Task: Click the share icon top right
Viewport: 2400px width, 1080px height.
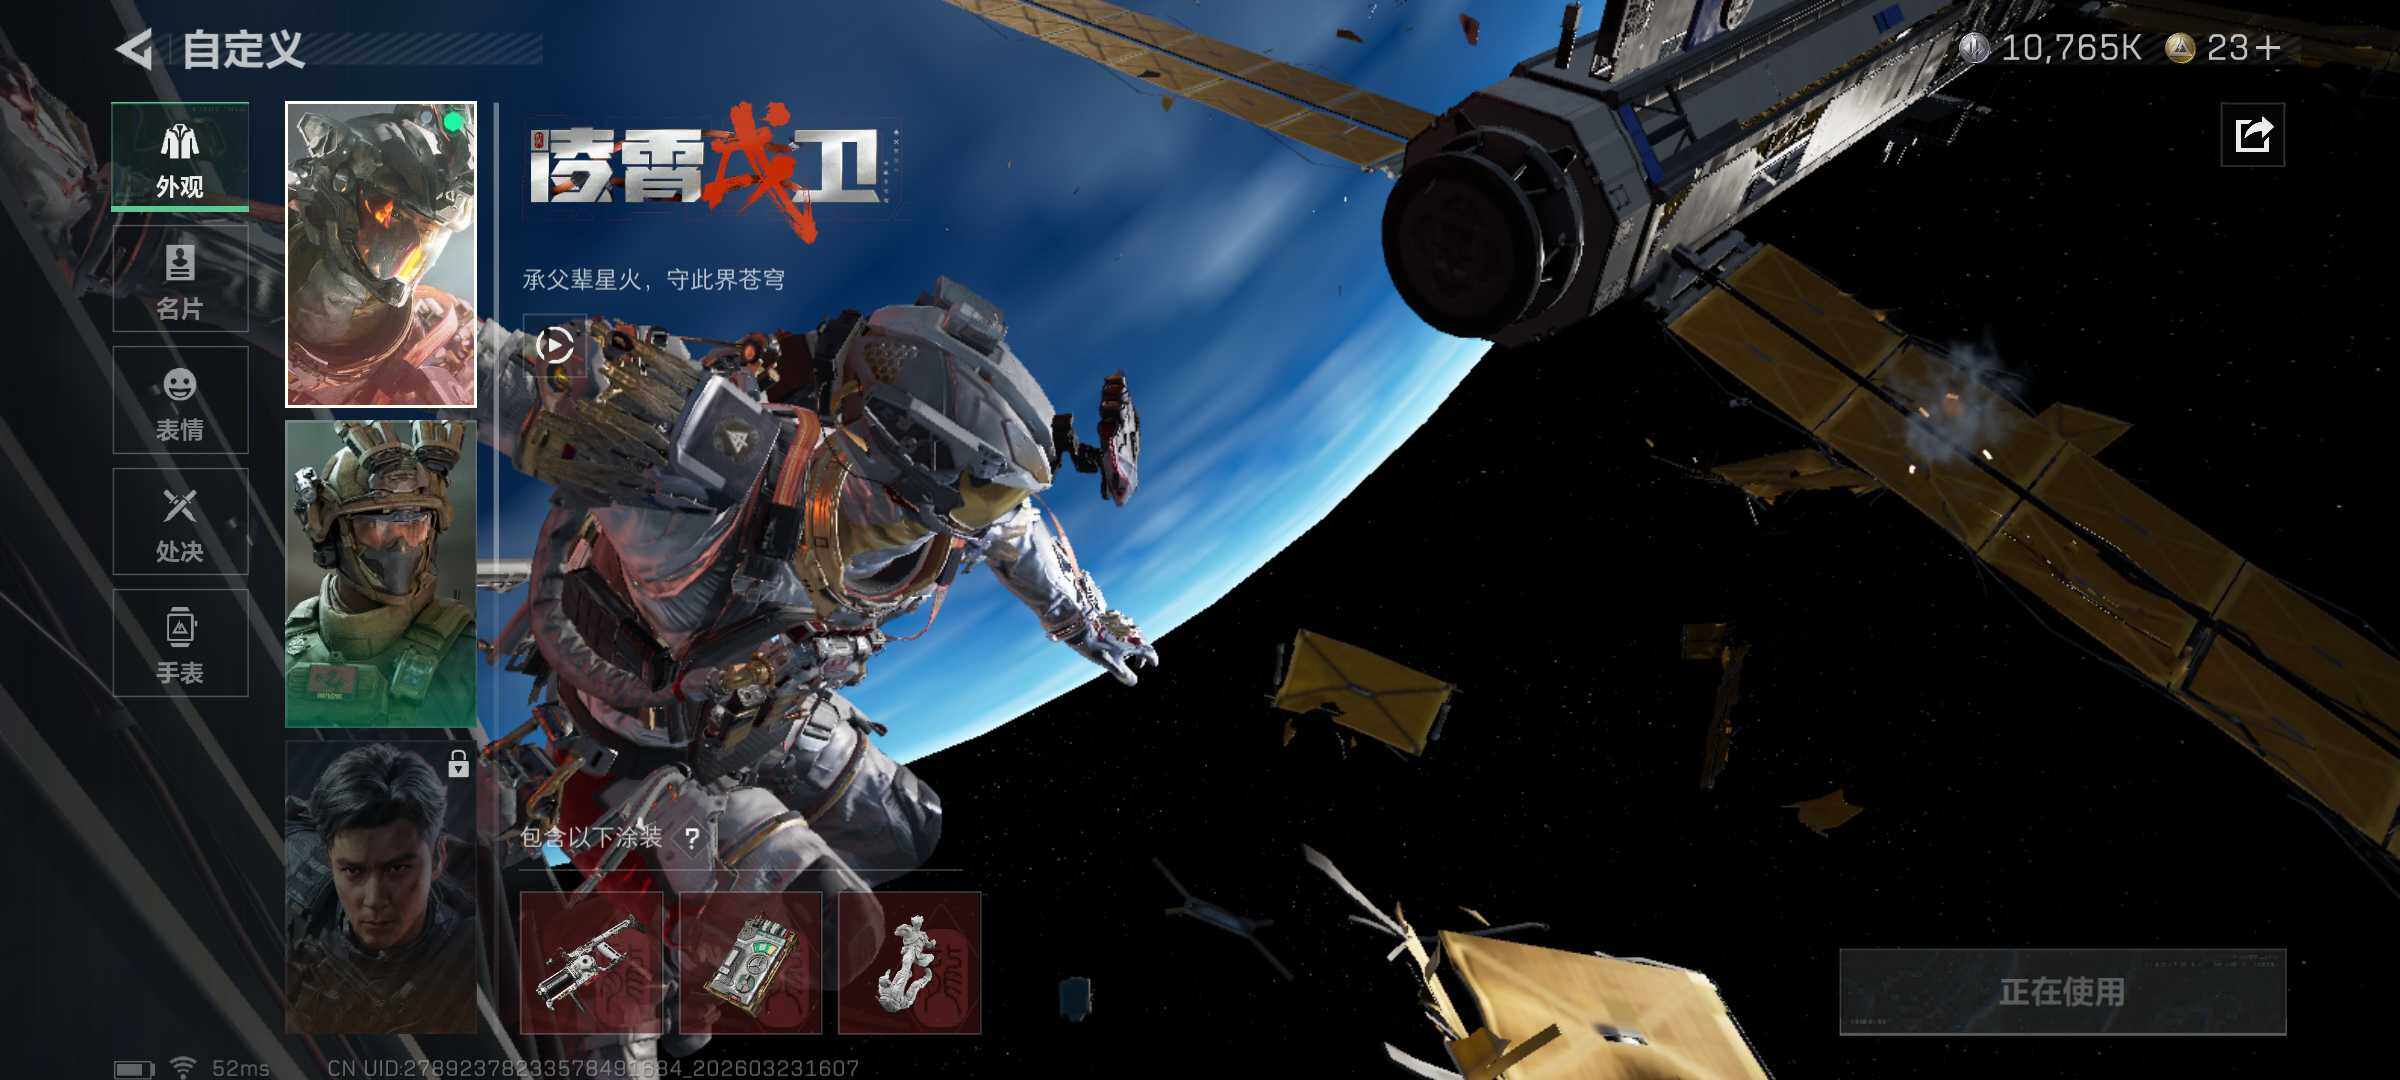Action: [2252, 134]
